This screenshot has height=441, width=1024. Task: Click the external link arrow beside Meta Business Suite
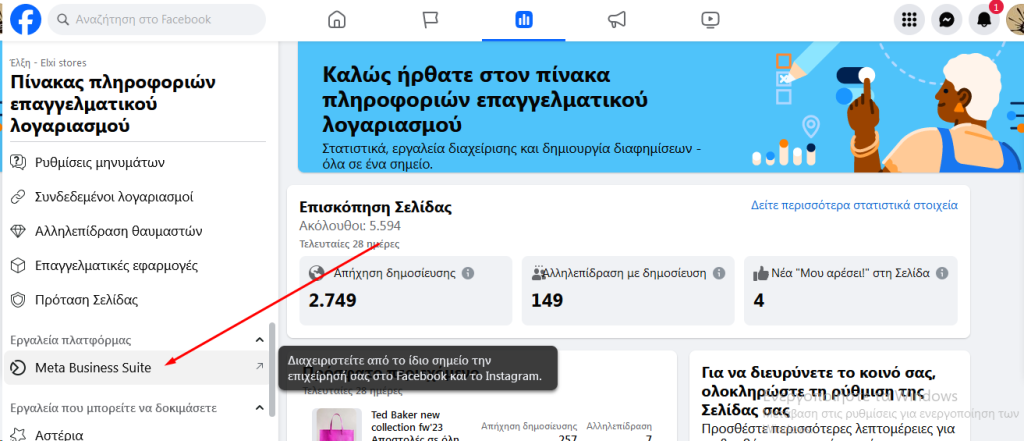click(259, 367)
